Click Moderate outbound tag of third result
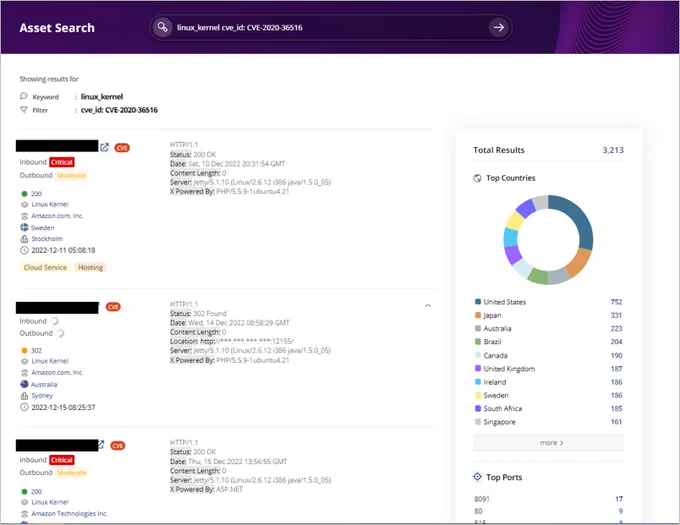Screen dimensions: 680x525 point(72,473)
